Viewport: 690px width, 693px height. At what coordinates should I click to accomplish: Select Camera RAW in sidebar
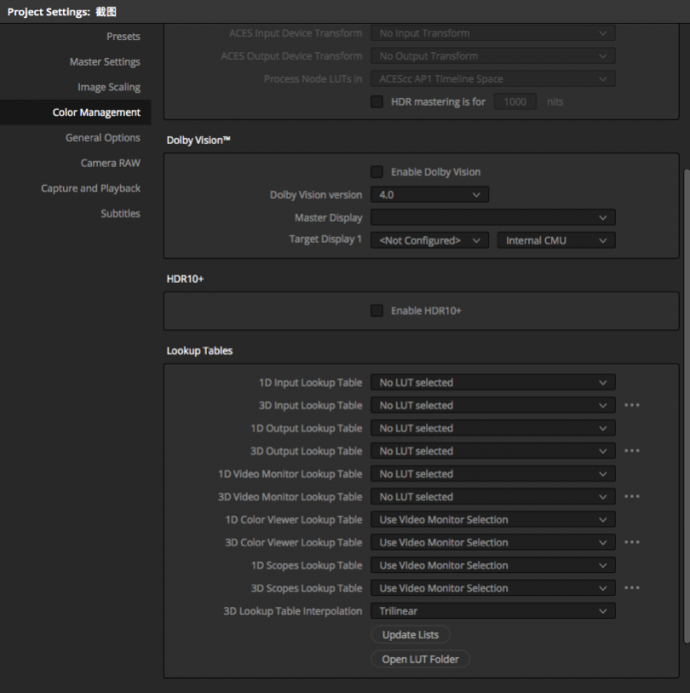[x=111, y=163]
